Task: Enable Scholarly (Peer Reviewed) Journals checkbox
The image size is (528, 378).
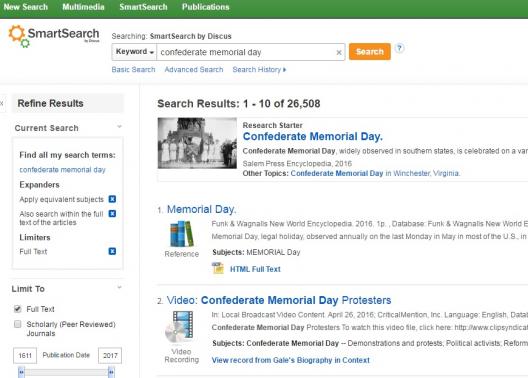Action: pyautogui.click(x=18, y=324)
